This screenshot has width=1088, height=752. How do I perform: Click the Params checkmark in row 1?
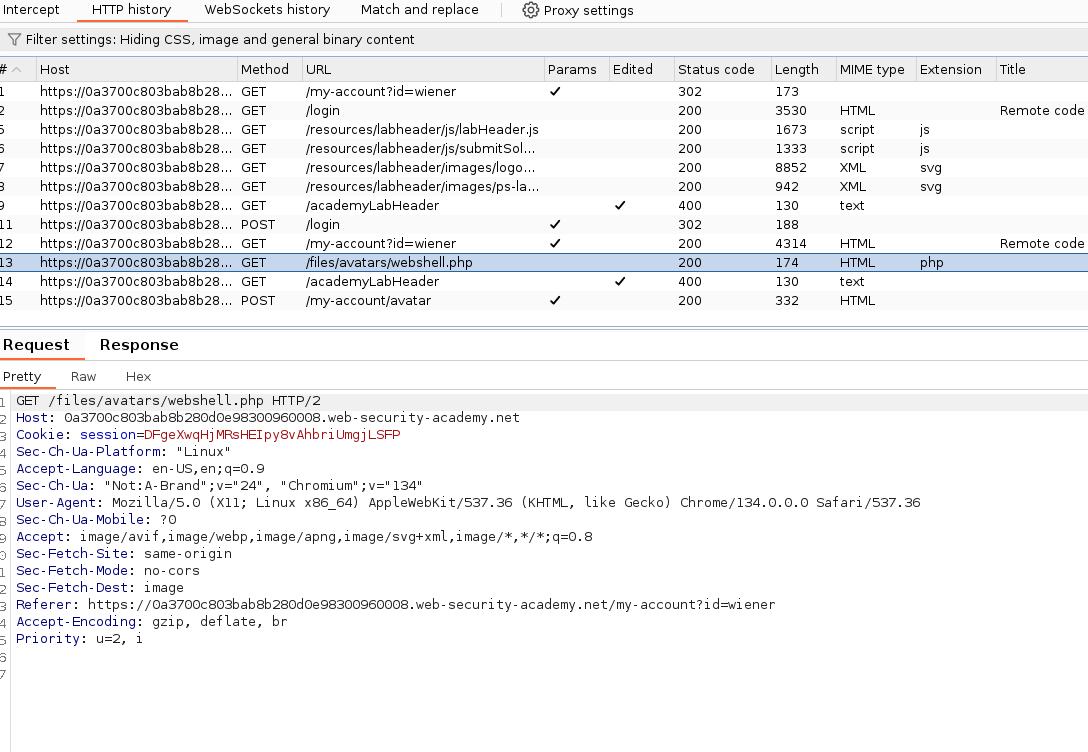555,92
